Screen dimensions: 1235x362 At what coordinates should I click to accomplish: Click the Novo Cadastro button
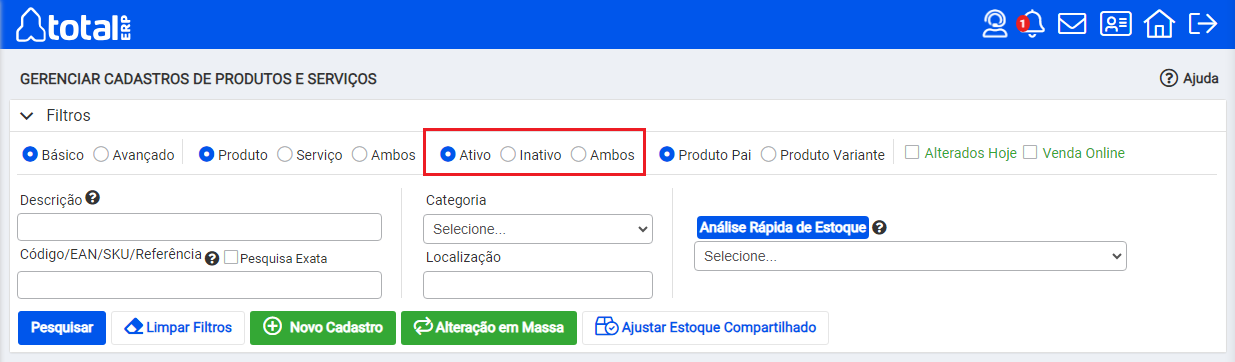[x=323, y=327]
